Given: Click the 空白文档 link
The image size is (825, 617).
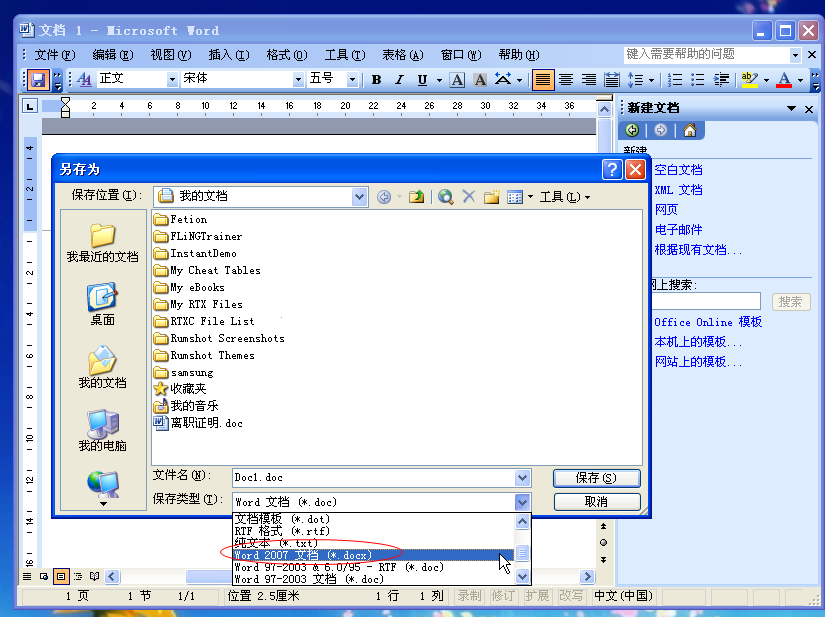Looking at the screenshot, I should click(x=678, y=170).
